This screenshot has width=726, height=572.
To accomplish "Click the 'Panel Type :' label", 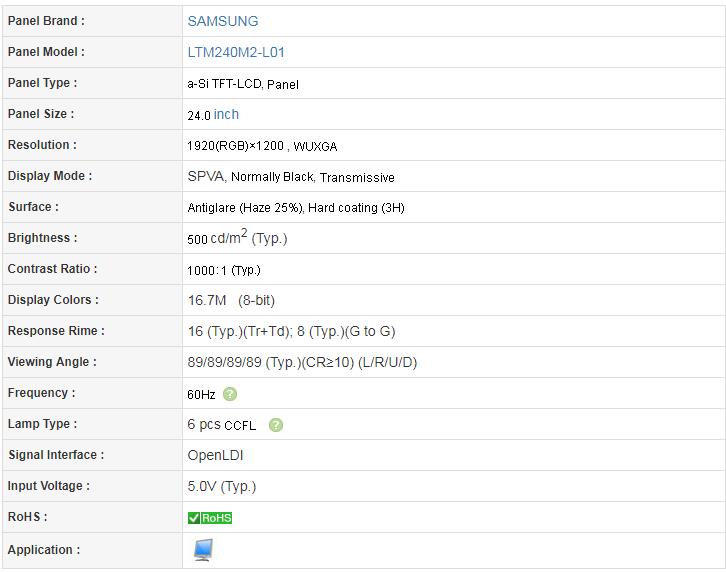I will [x=43, y=83].
